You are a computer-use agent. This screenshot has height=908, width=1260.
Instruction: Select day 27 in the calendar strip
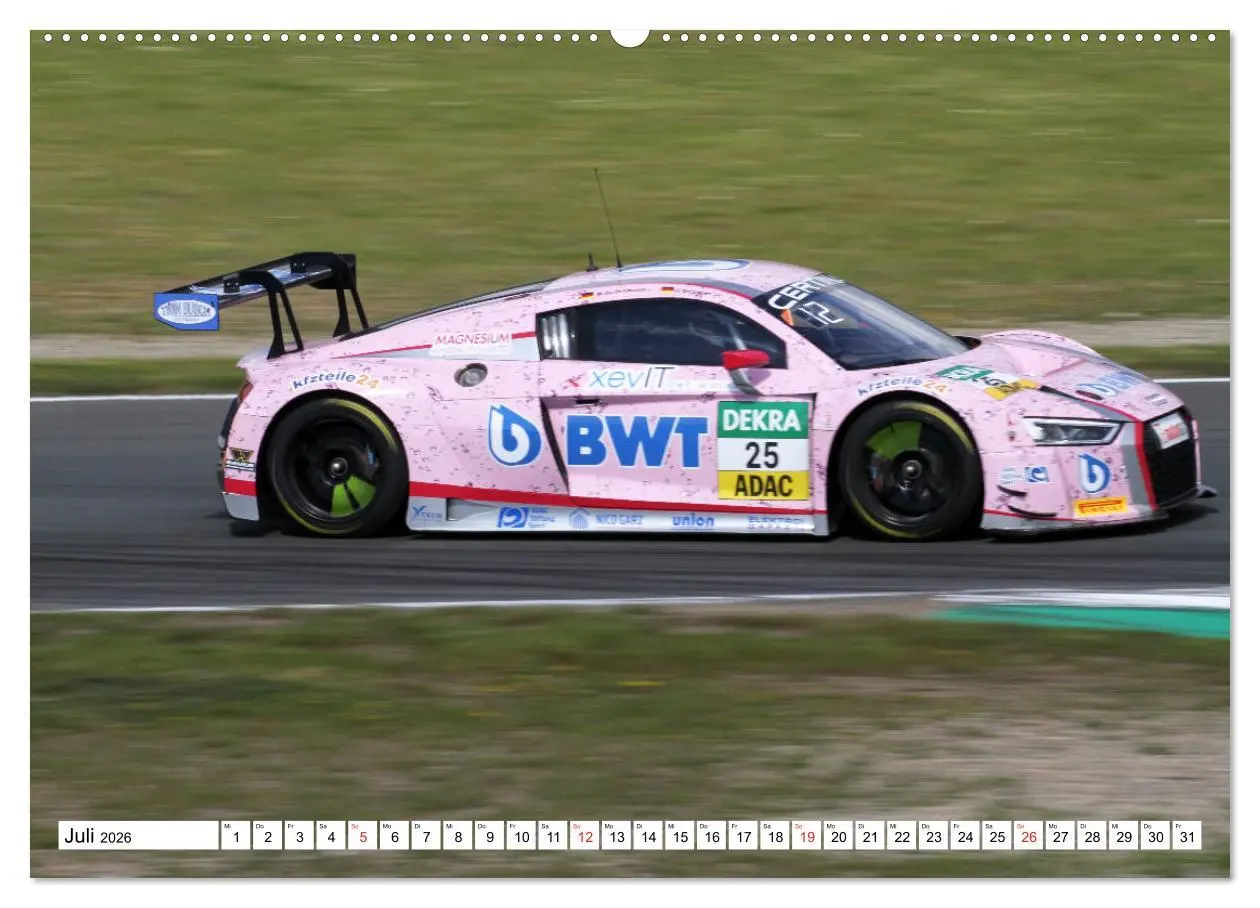1061,836
